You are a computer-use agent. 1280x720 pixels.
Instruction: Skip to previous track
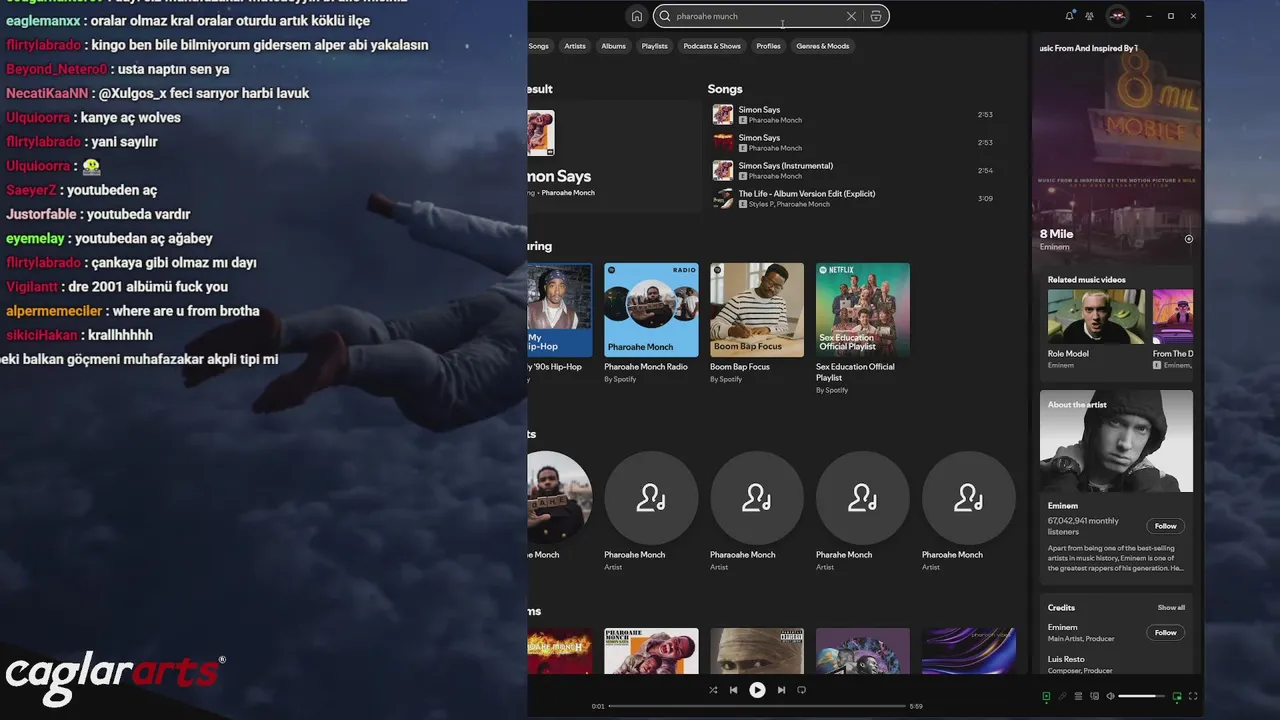point(734,690)
